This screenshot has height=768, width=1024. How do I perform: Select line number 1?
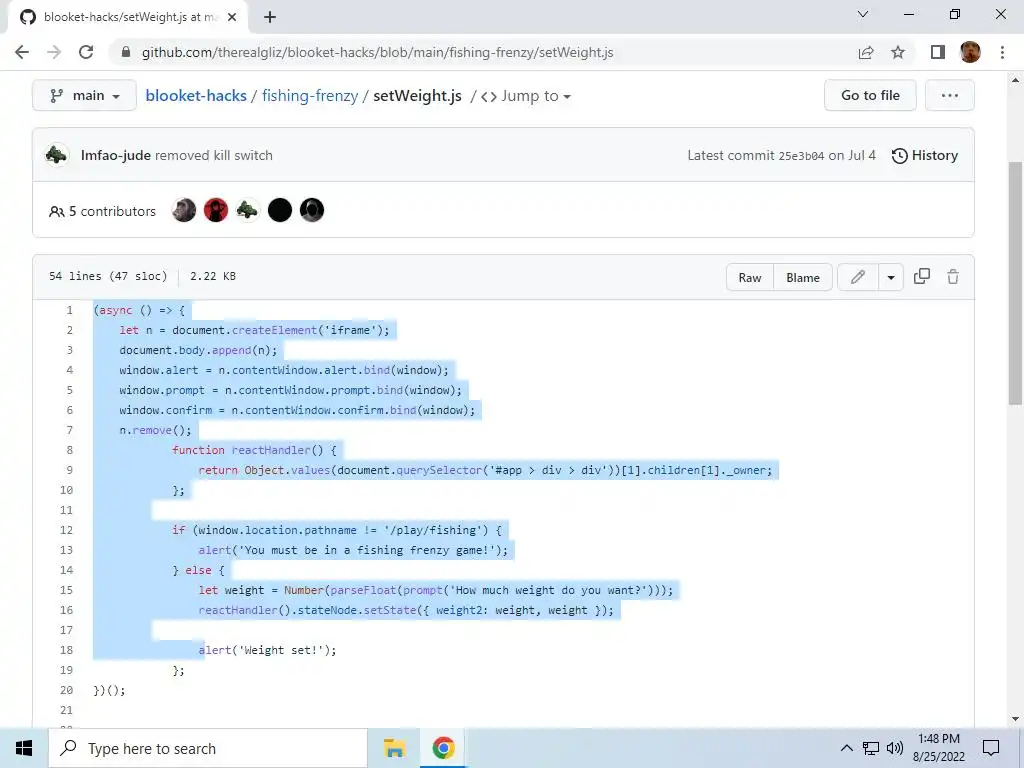[x=69, y=310]
